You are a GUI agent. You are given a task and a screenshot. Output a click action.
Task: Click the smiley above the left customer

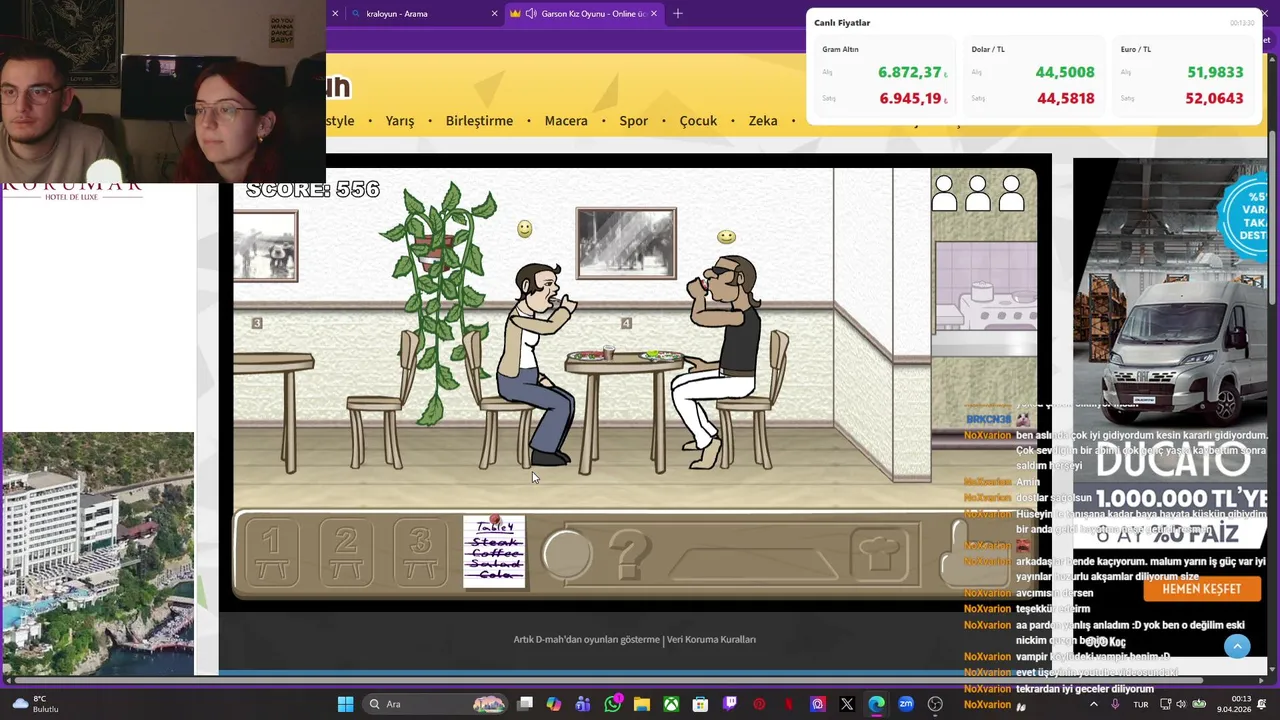point(525,229)
